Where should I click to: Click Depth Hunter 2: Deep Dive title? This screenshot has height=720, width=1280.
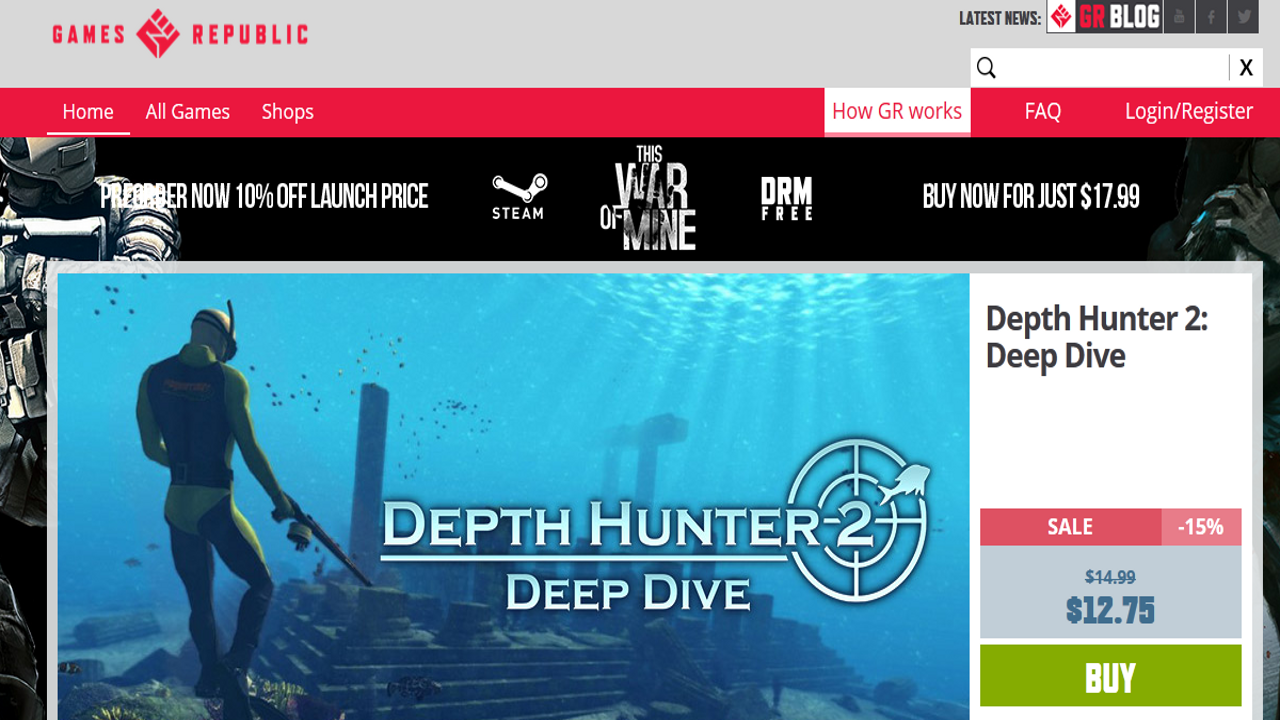(x=1096, y=337)
